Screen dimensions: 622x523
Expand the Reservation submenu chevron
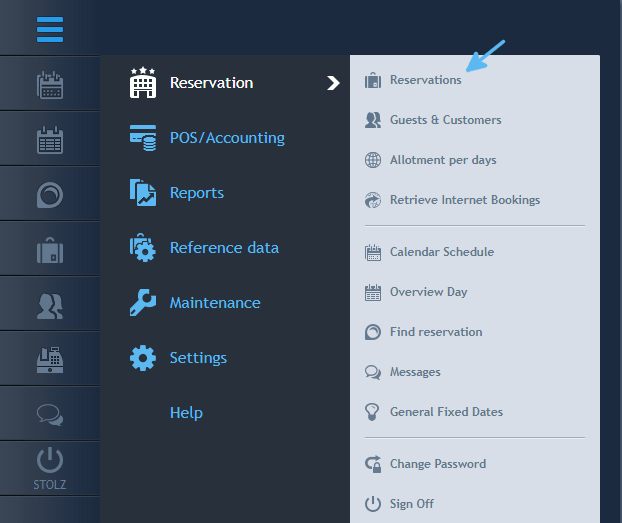tap(333, 83)
